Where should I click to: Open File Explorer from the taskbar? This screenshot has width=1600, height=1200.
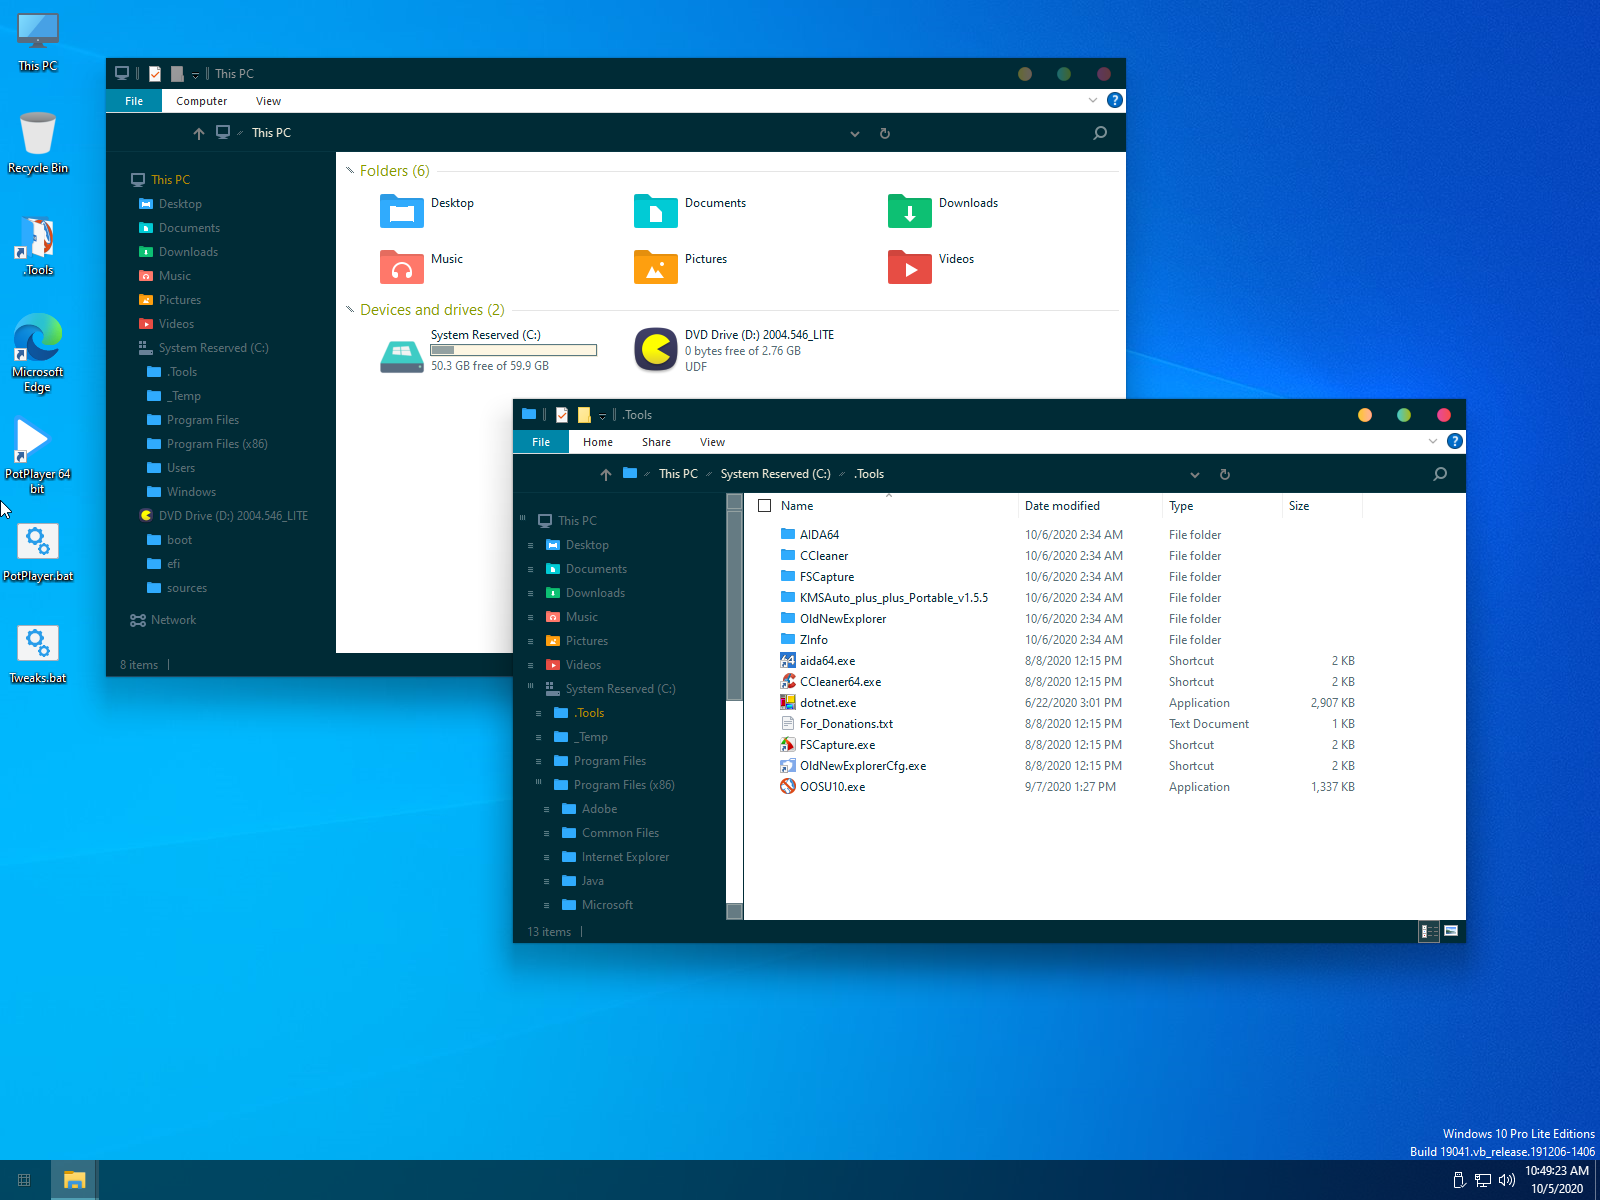coord(75,1180)
